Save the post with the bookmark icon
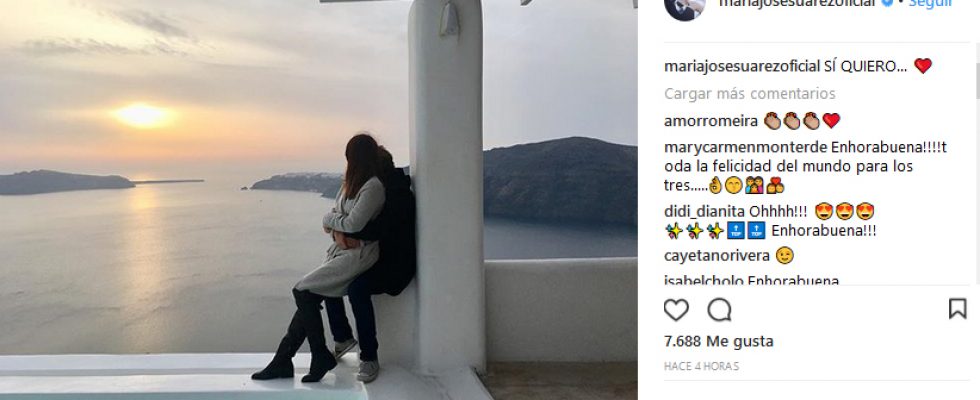This screenshot has height=400, width=980. 958,309
